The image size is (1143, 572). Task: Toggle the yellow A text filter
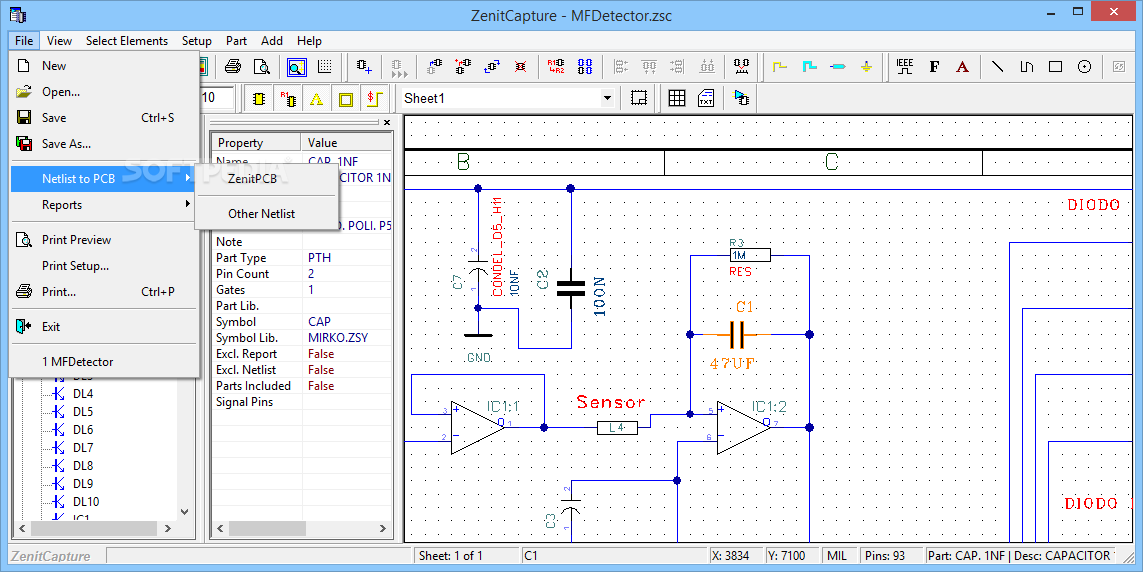coord(316,98)
